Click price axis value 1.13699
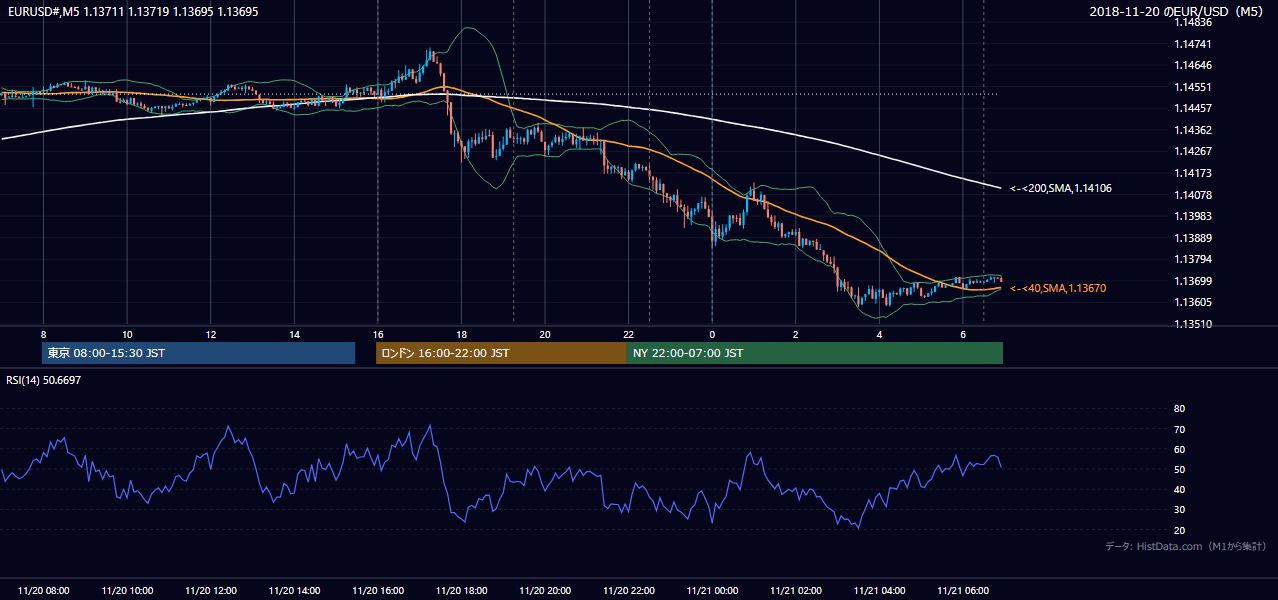This screenshot has height=600, width=1278. click(x=1191, y=281)
